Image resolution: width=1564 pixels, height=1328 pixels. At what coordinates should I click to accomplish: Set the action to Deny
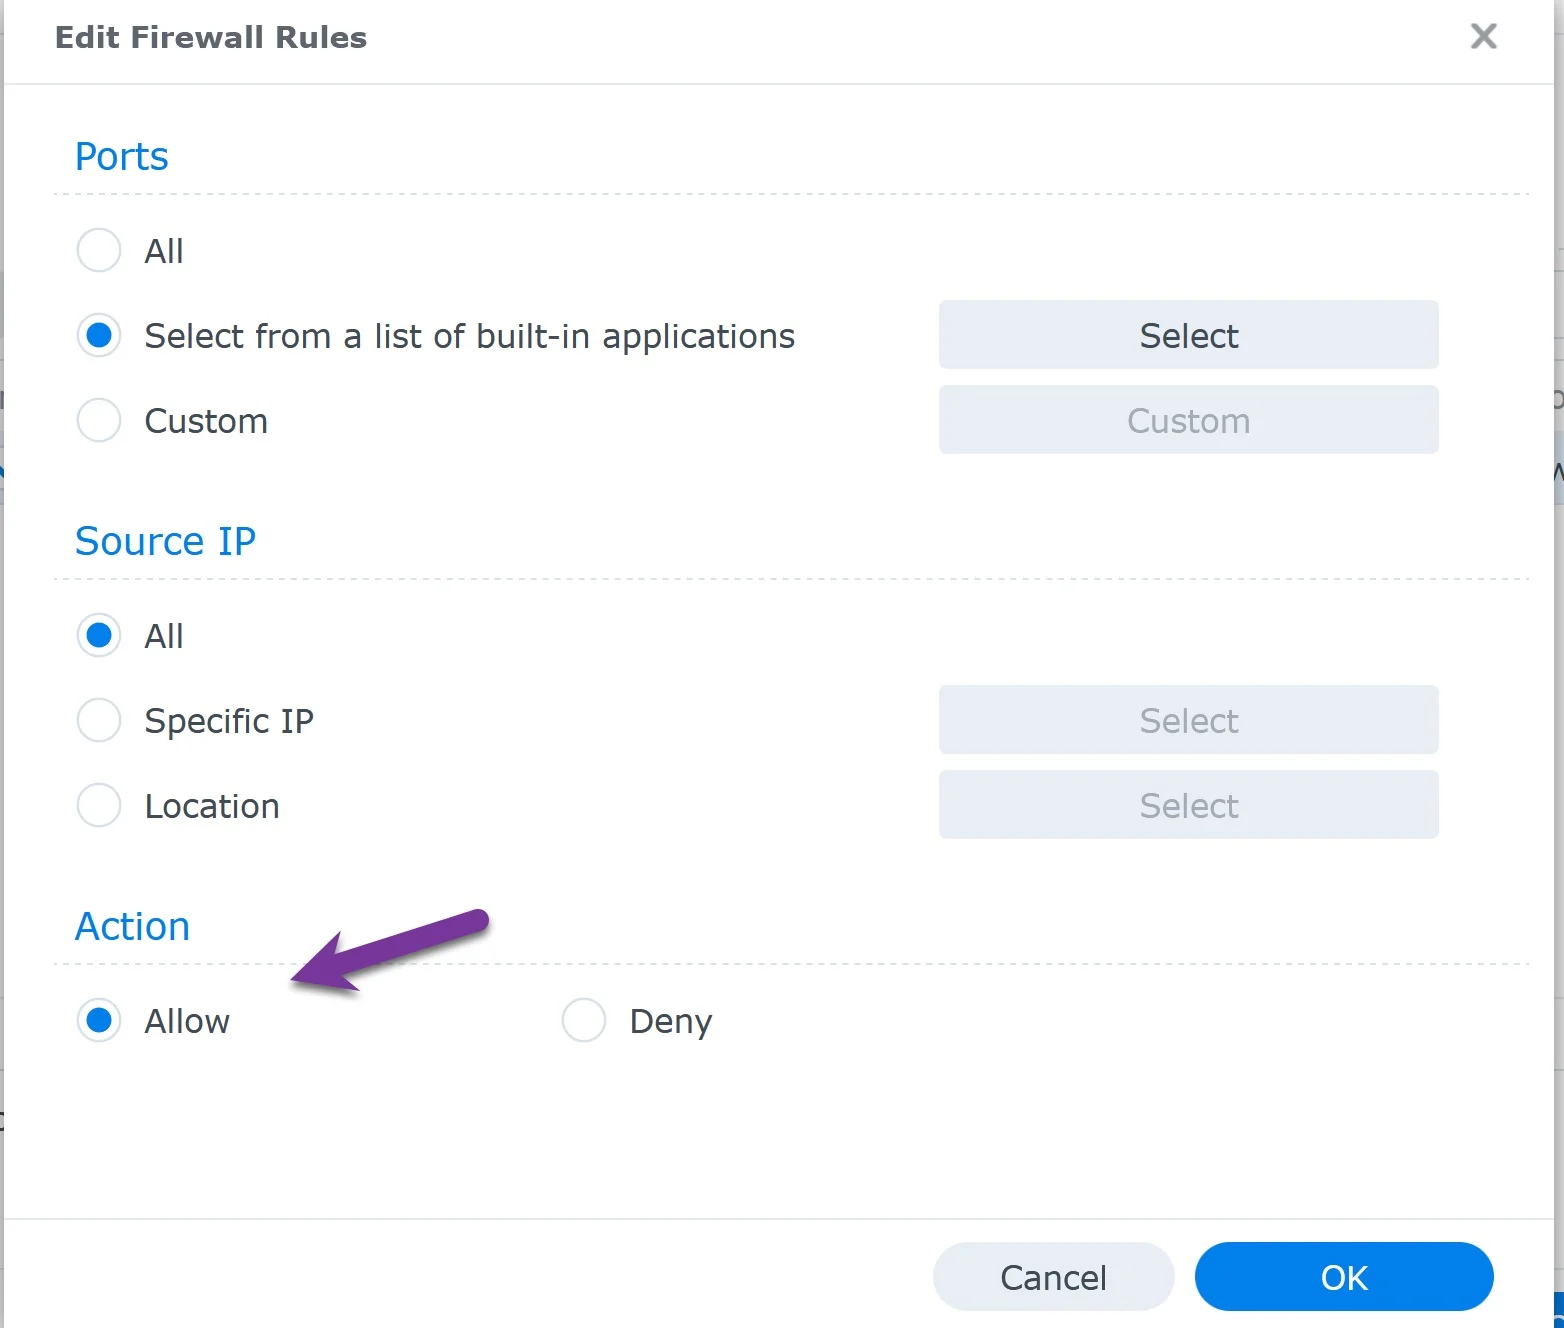[x=584, y=1020]
